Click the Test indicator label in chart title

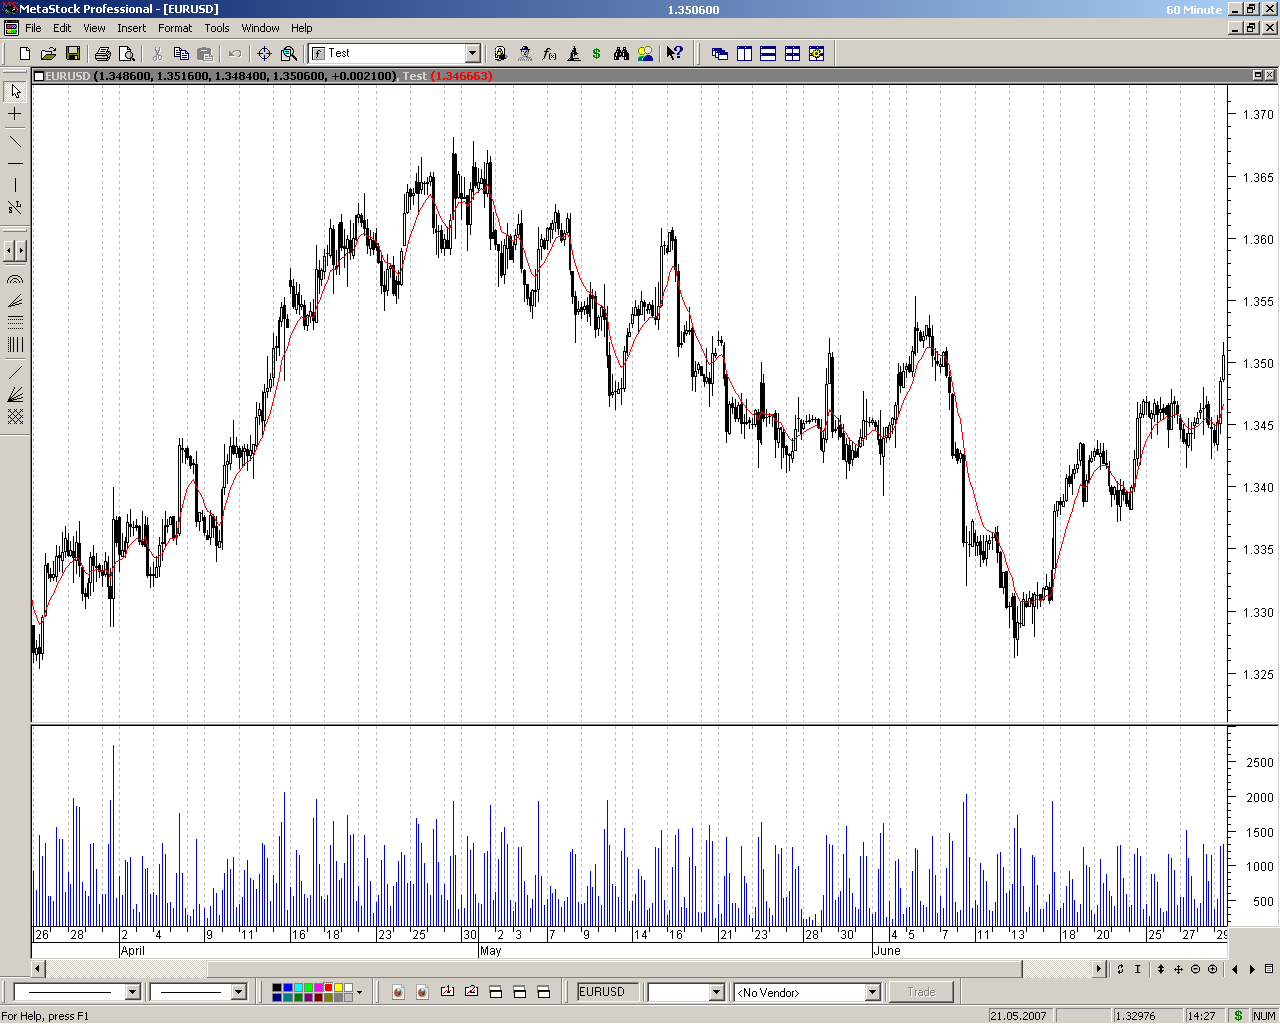pos(415,76)
